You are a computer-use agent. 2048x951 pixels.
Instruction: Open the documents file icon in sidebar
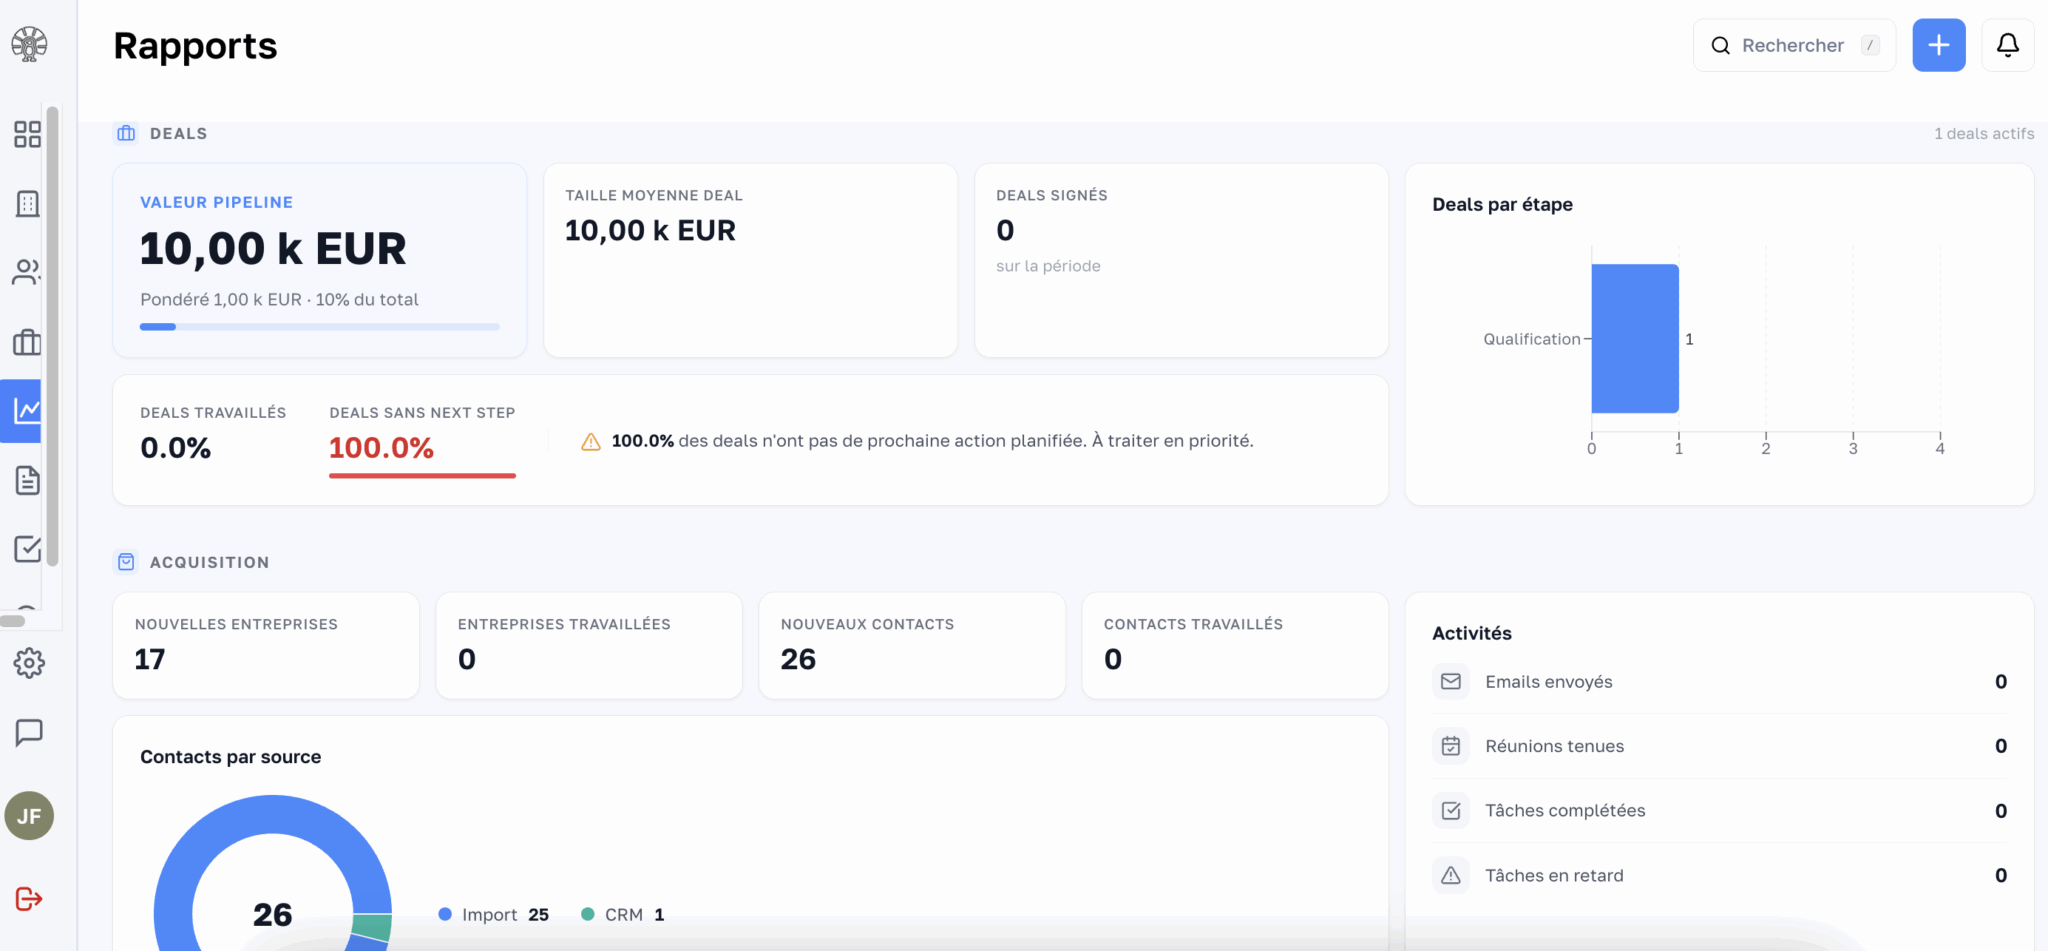(28, 480)
